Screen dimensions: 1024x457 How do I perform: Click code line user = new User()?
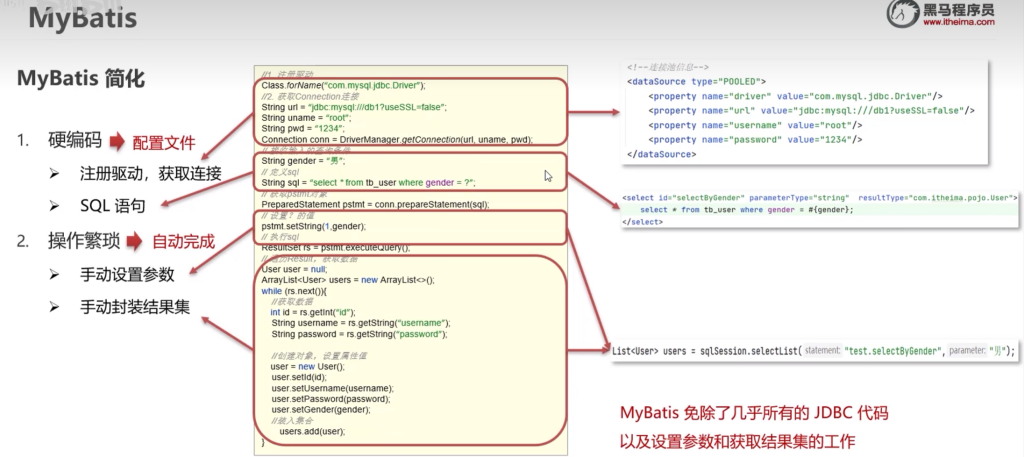(x=307, y=366)
